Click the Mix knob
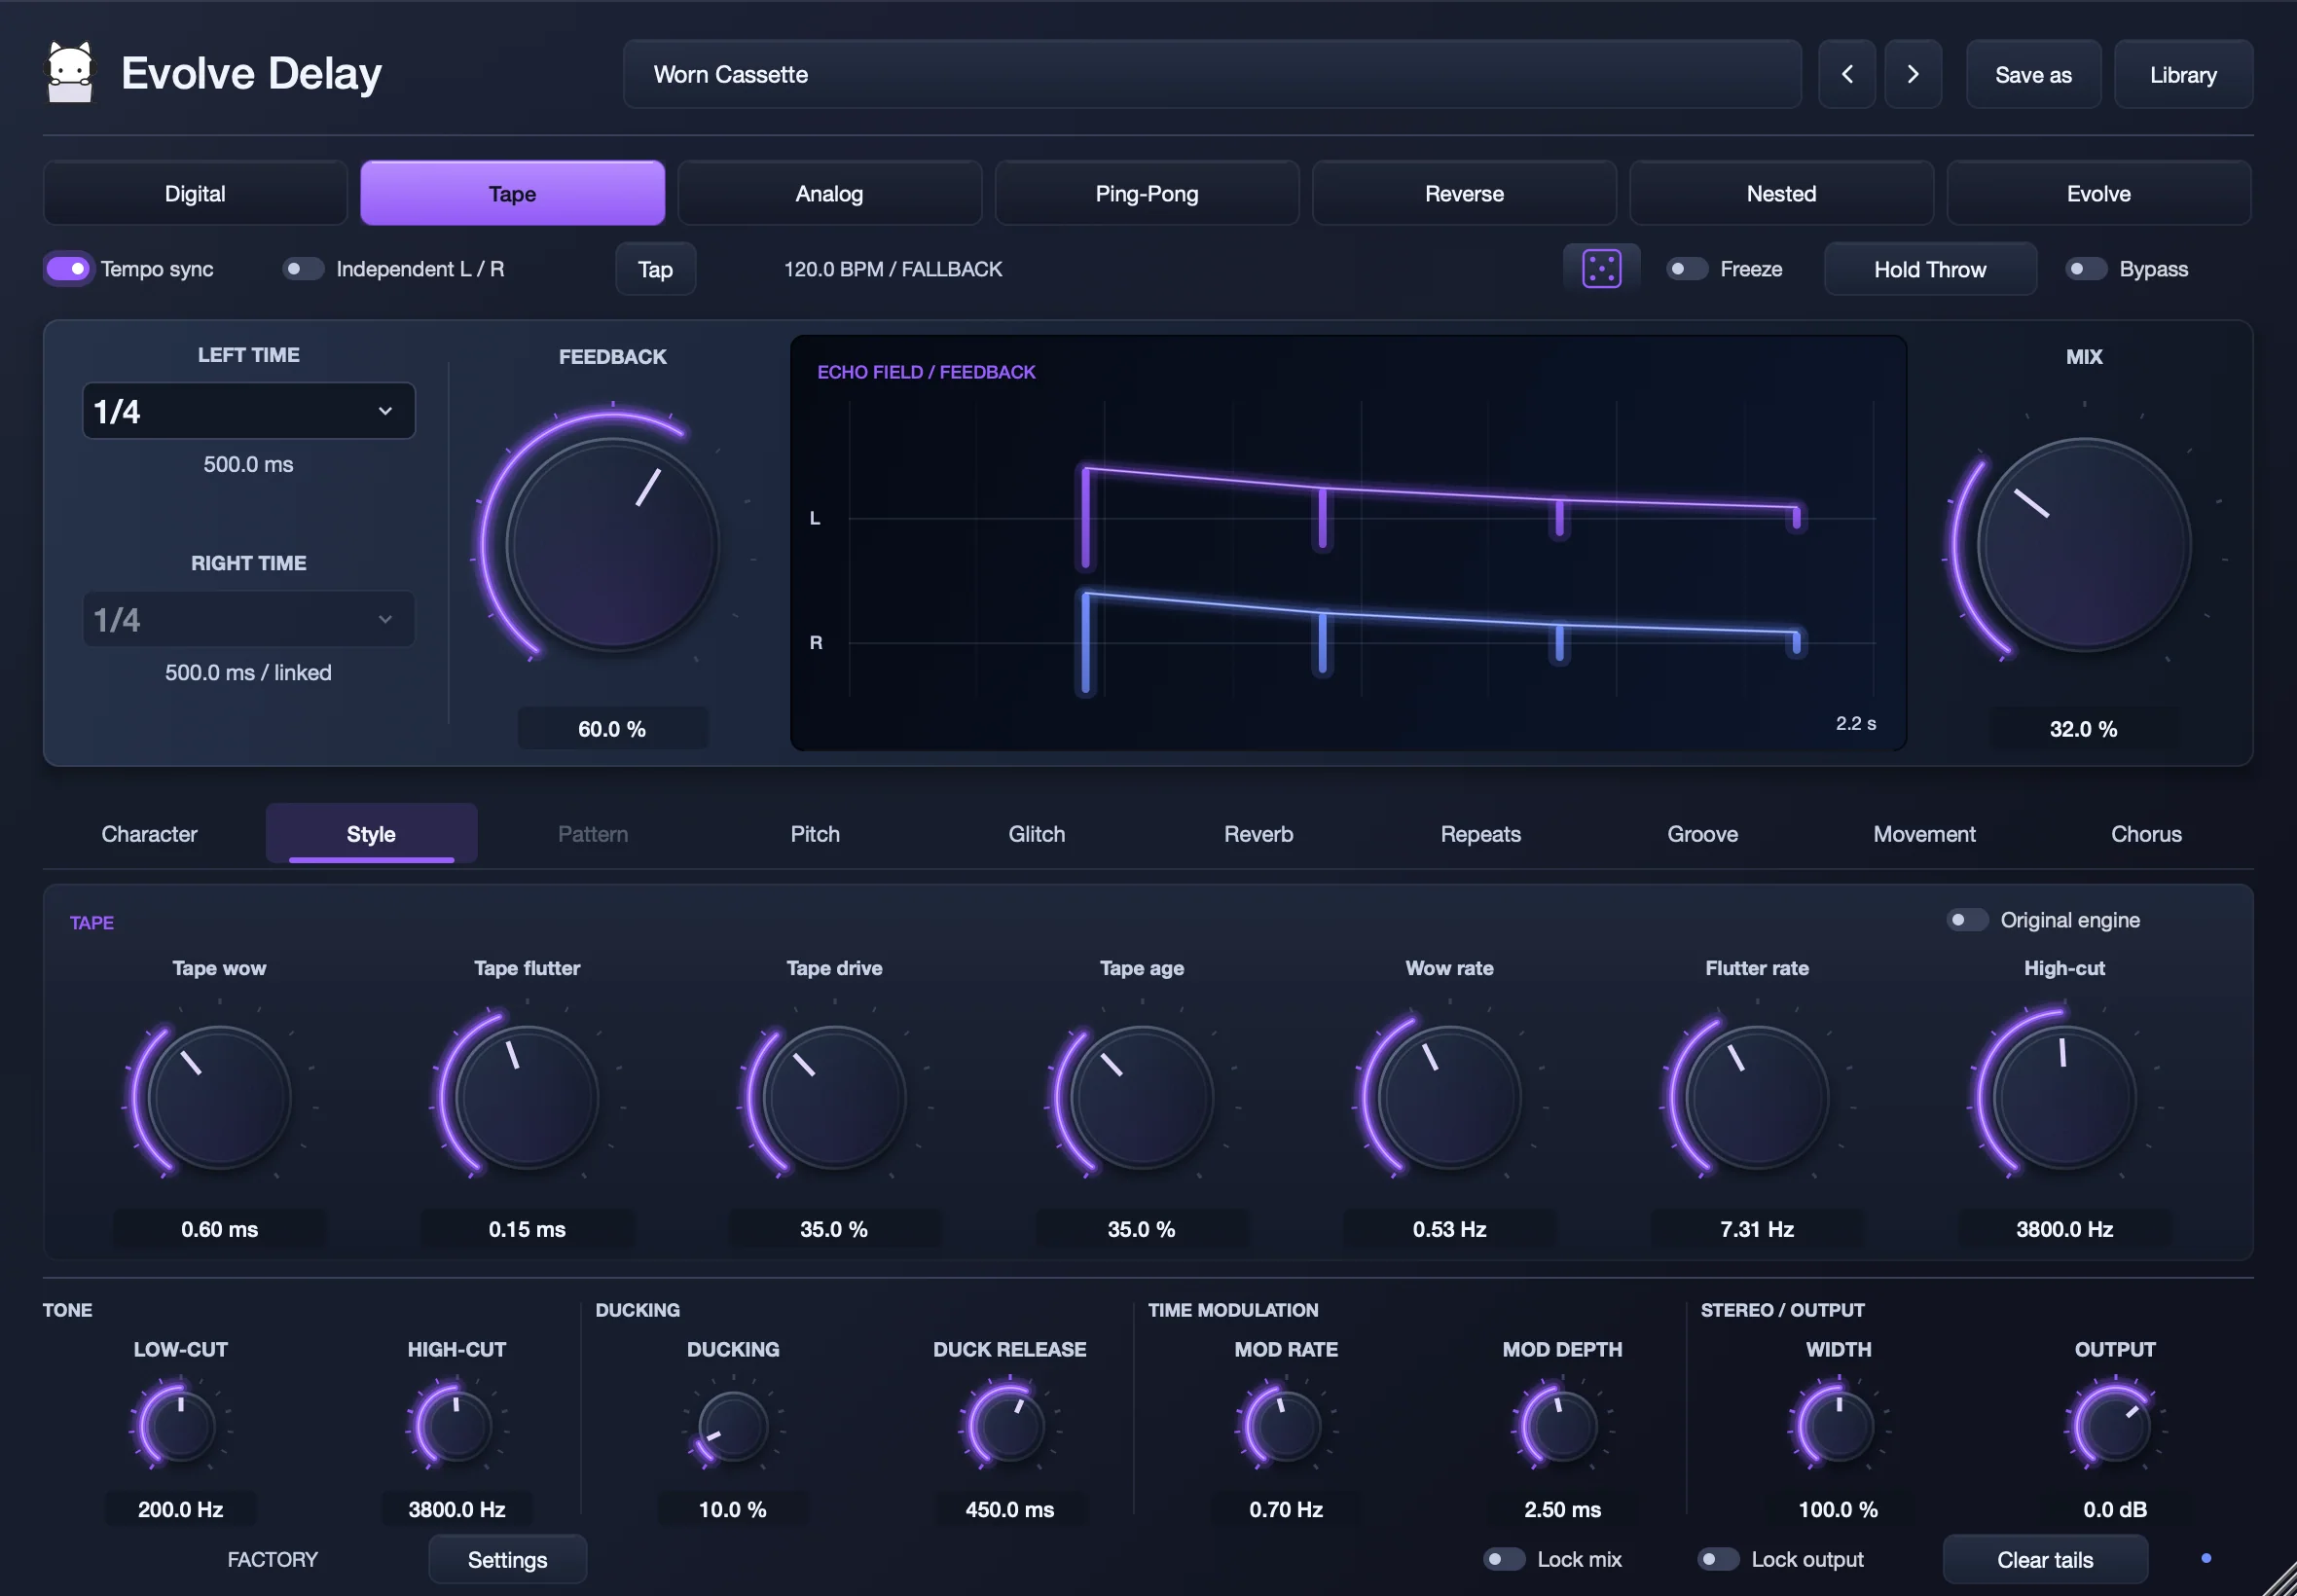2297x1596 pixels. 2083,545
